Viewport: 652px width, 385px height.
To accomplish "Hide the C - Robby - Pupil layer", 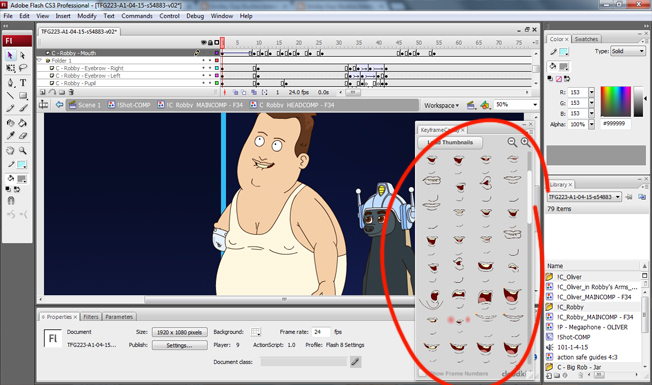I will pos(204,83).
